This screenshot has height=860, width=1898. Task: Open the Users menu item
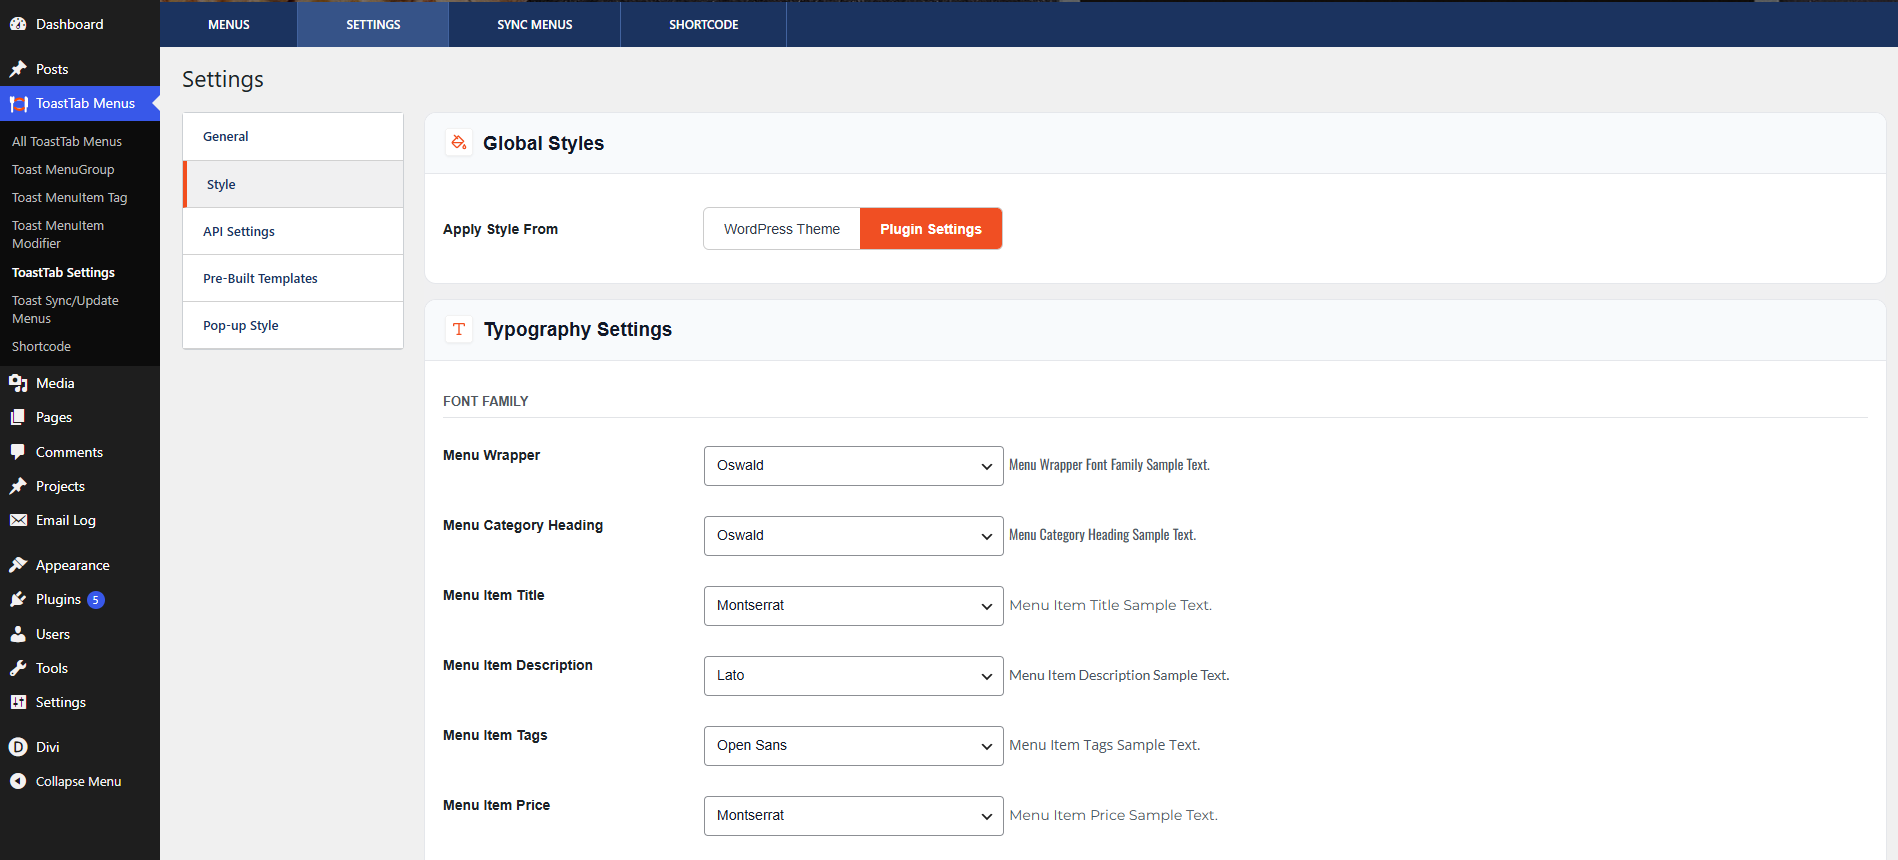click(80, 634)
